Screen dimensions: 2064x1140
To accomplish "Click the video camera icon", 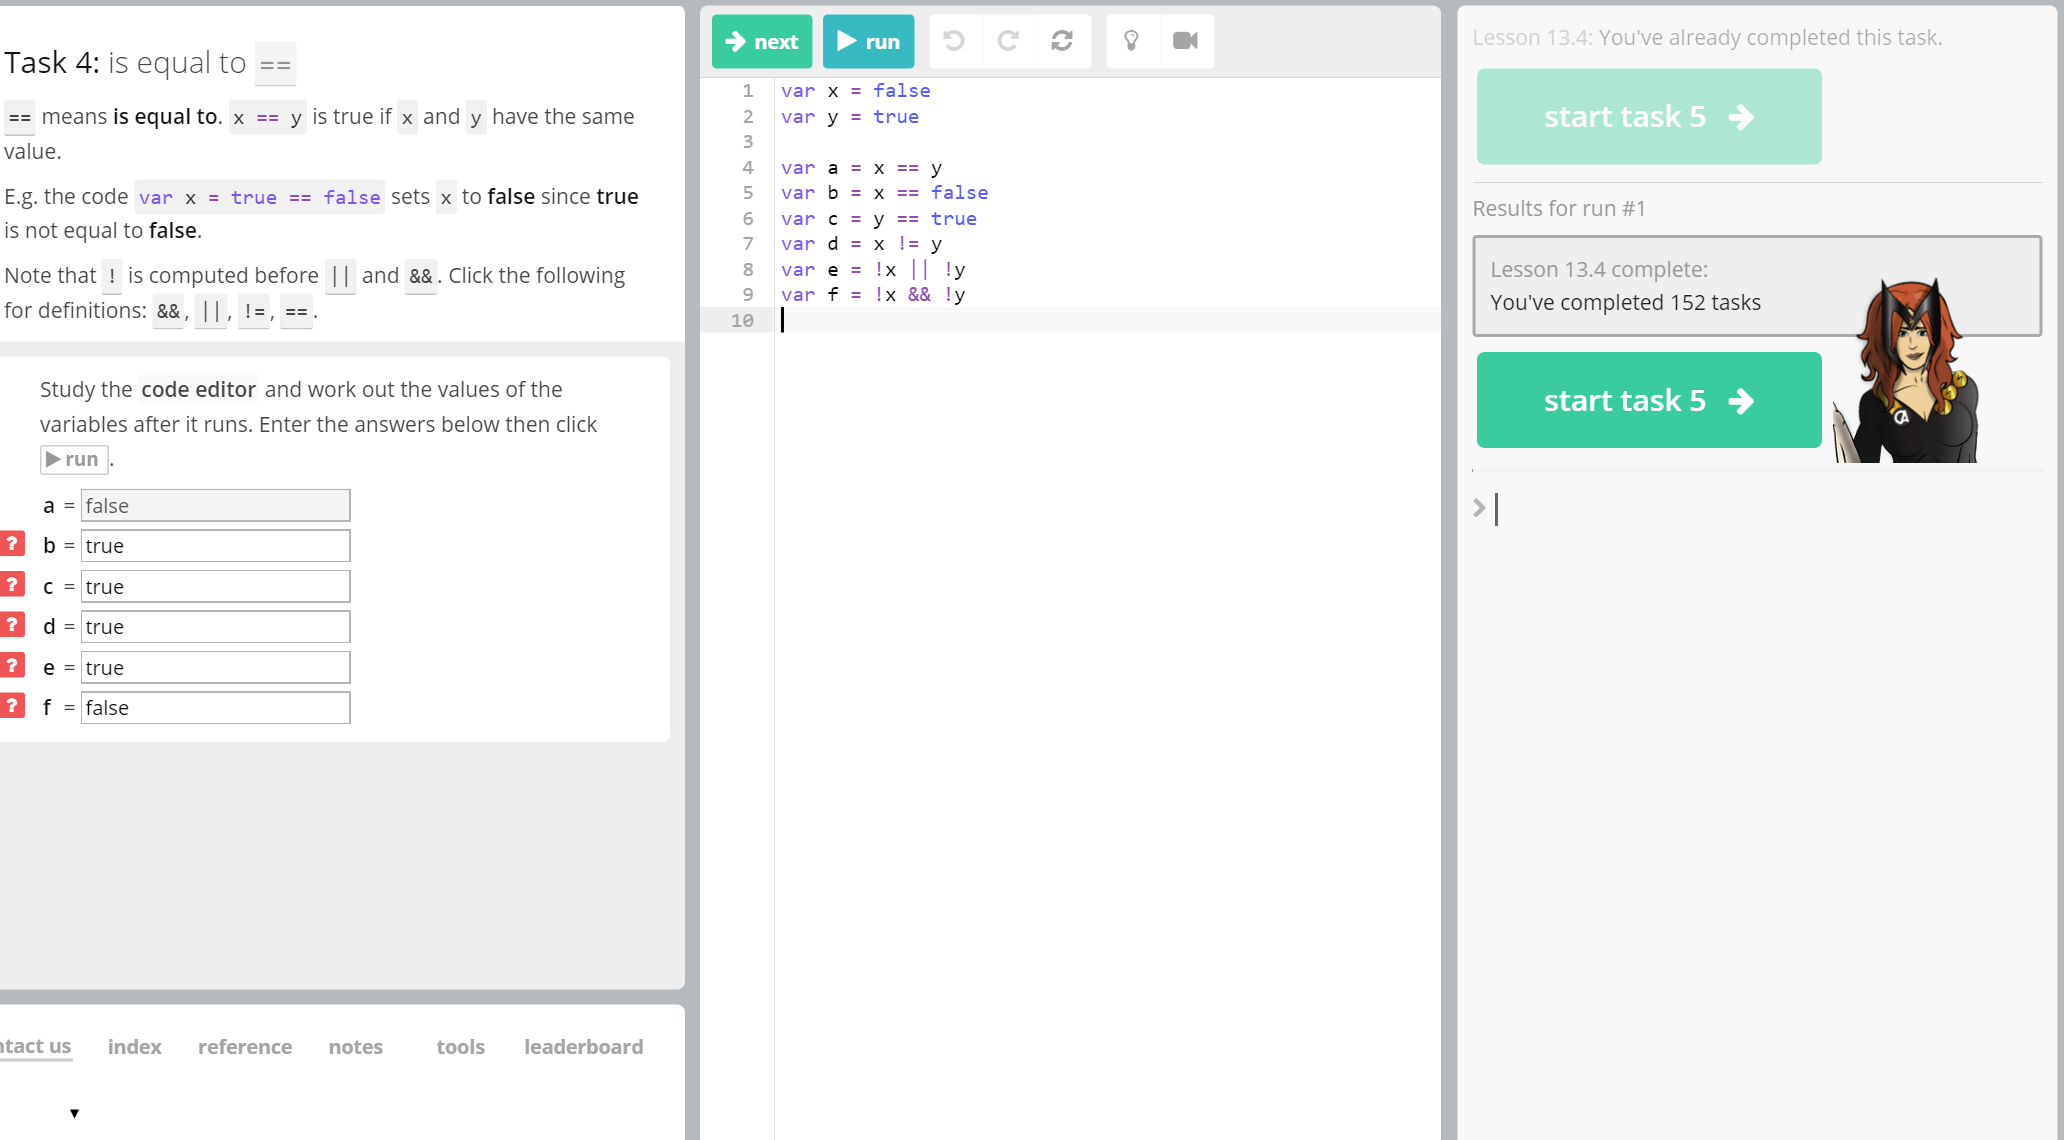I will click(x=1186, y=41).
